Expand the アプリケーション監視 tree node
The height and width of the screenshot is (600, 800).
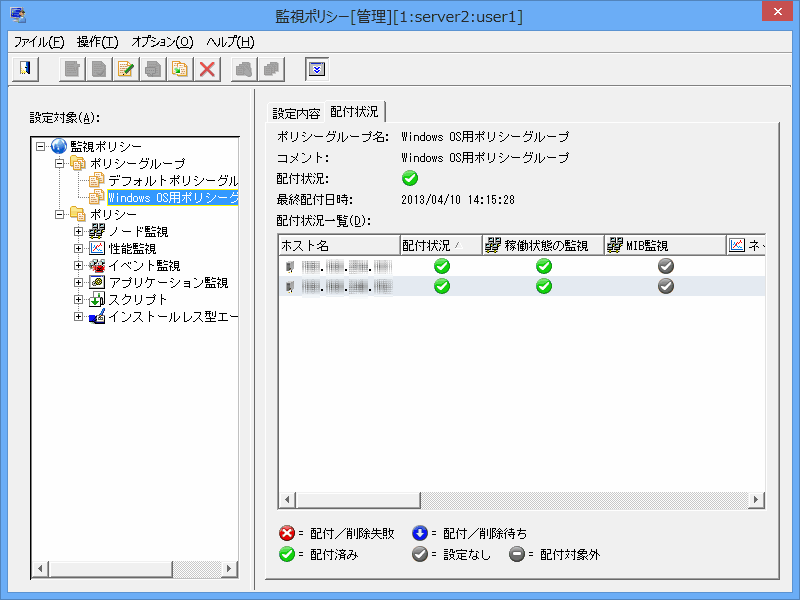(x=79, y=282)
